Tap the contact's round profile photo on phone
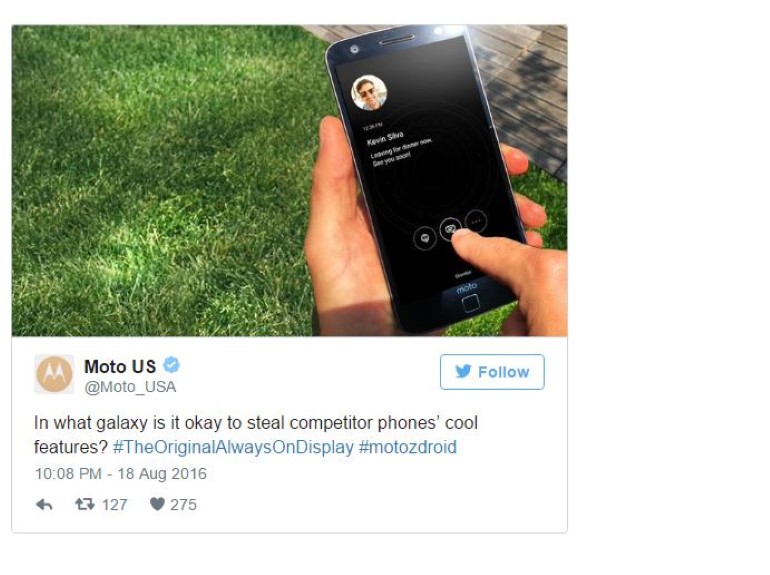This screenshot has width=770, height=575. click(369, 93)
